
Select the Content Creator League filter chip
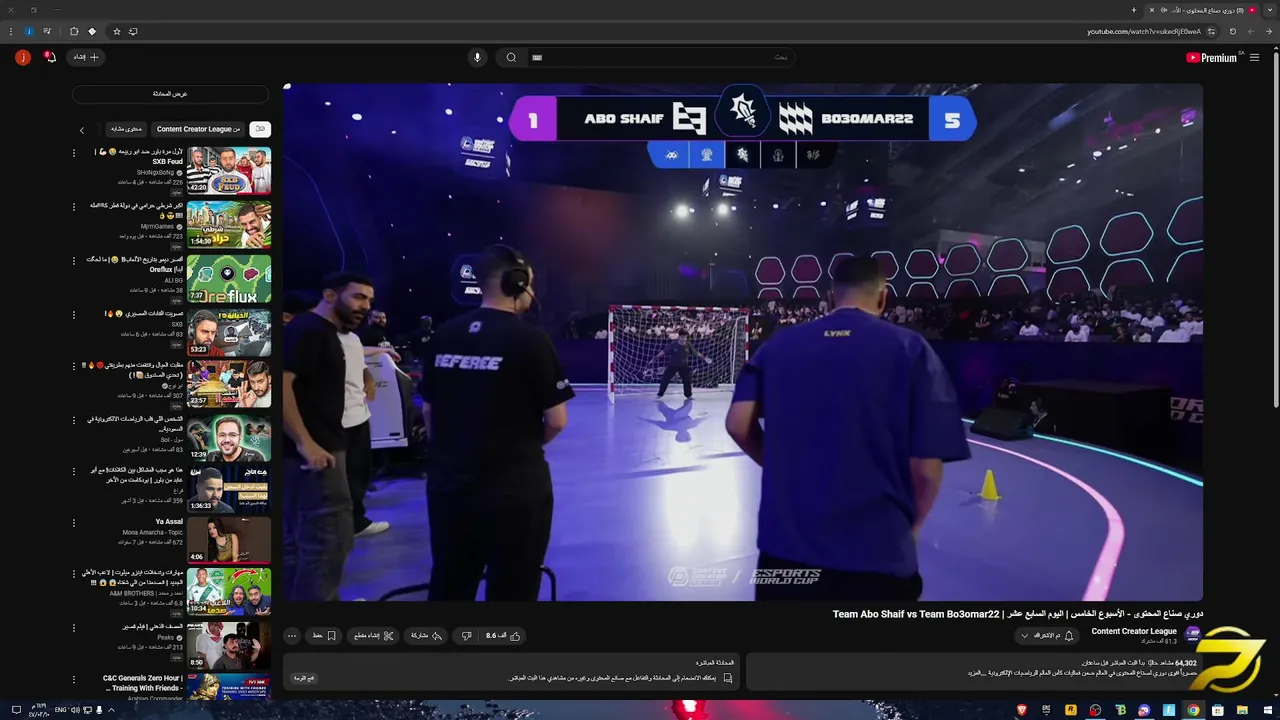pos(198,129)
